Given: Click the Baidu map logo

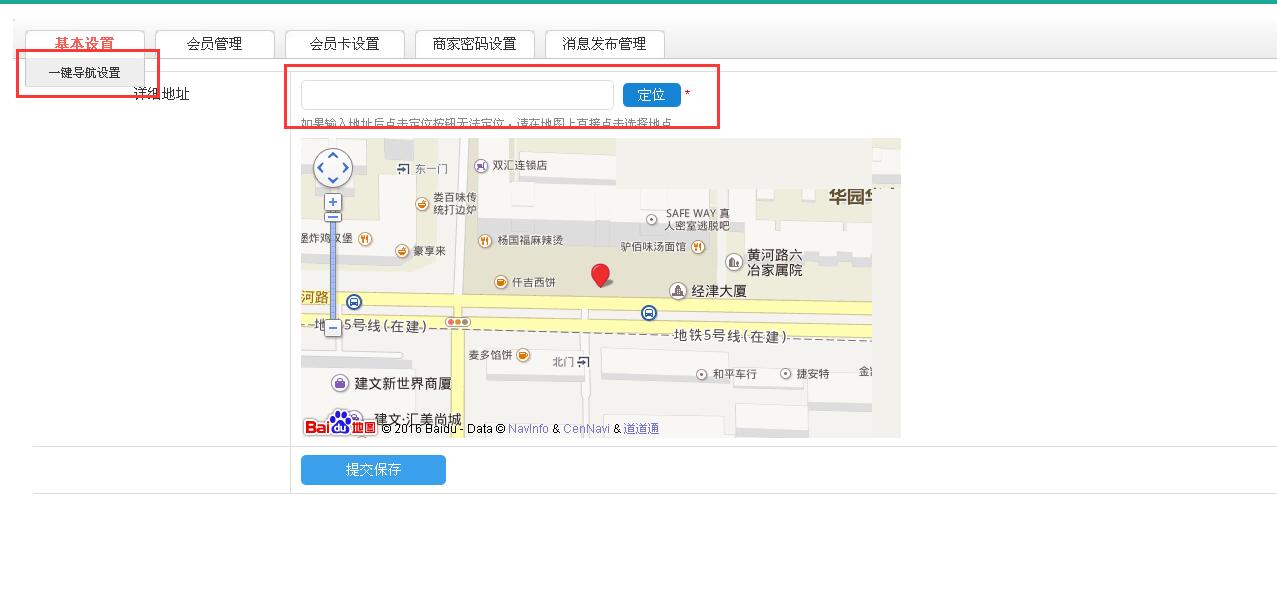Looking at the screenshot, I should coord(340,426).
